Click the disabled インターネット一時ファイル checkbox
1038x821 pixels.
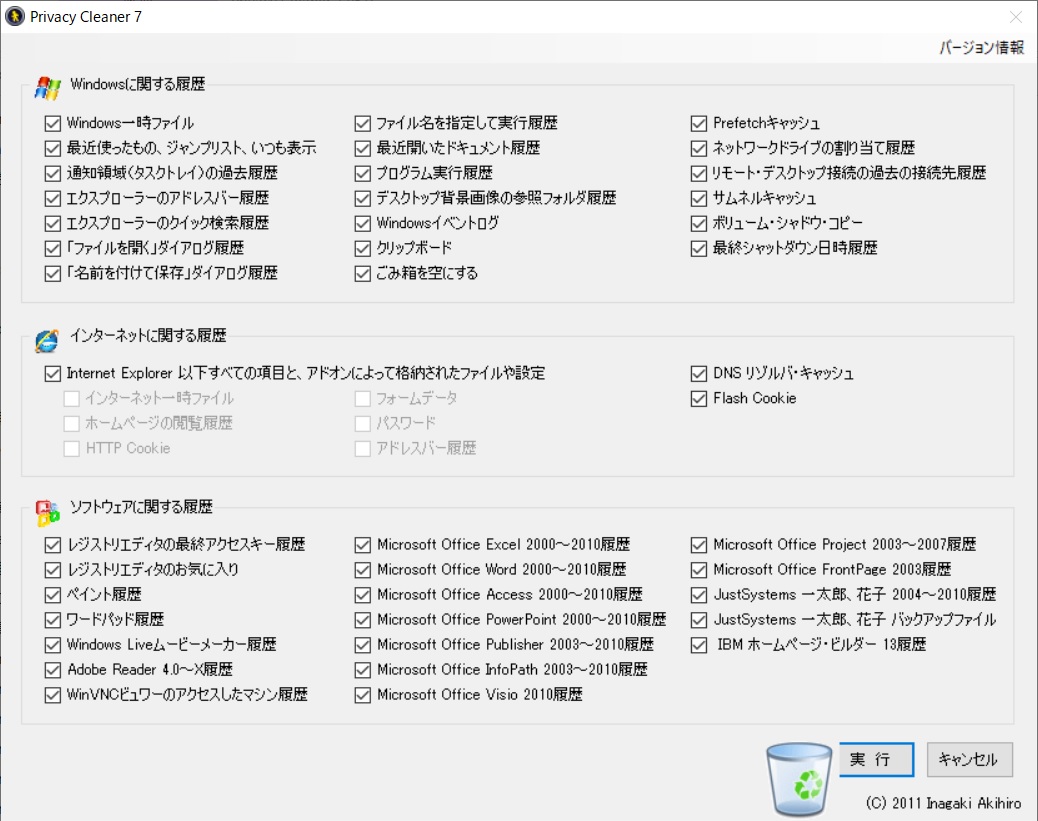coord(71,399)
